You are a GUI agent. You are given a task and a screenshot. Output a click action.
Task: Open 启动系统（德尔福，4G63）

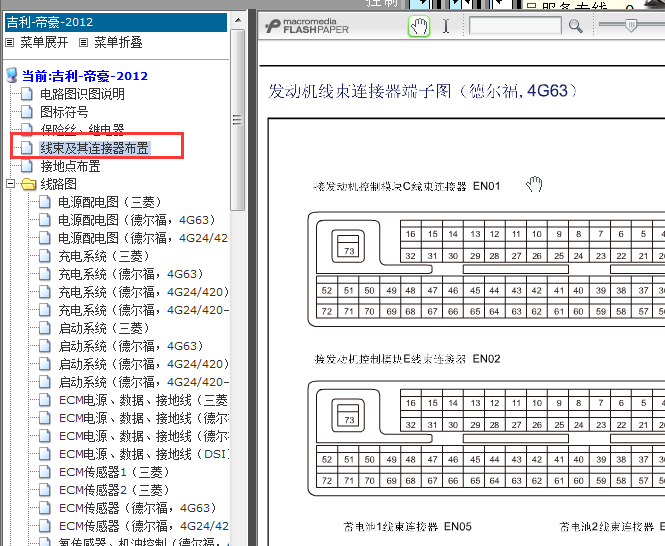pos(131,346)
